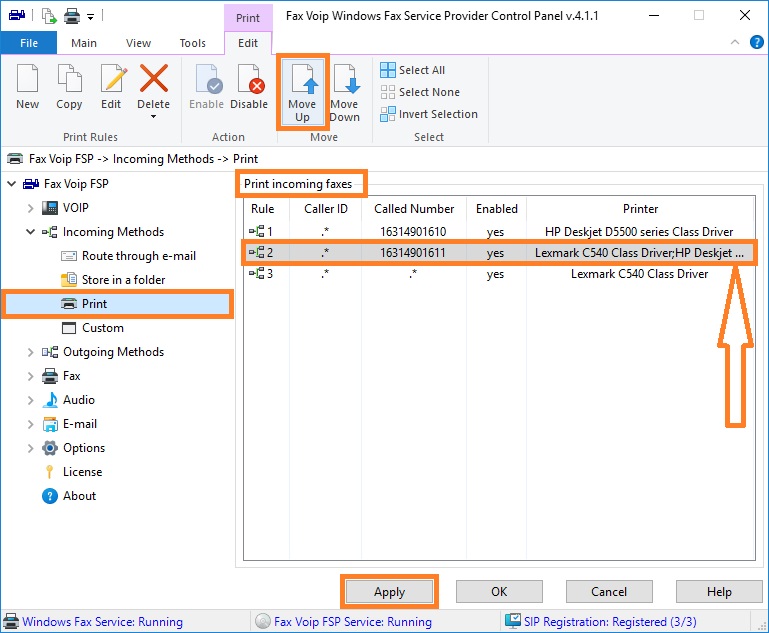Click the quick access export document icon

49,16
